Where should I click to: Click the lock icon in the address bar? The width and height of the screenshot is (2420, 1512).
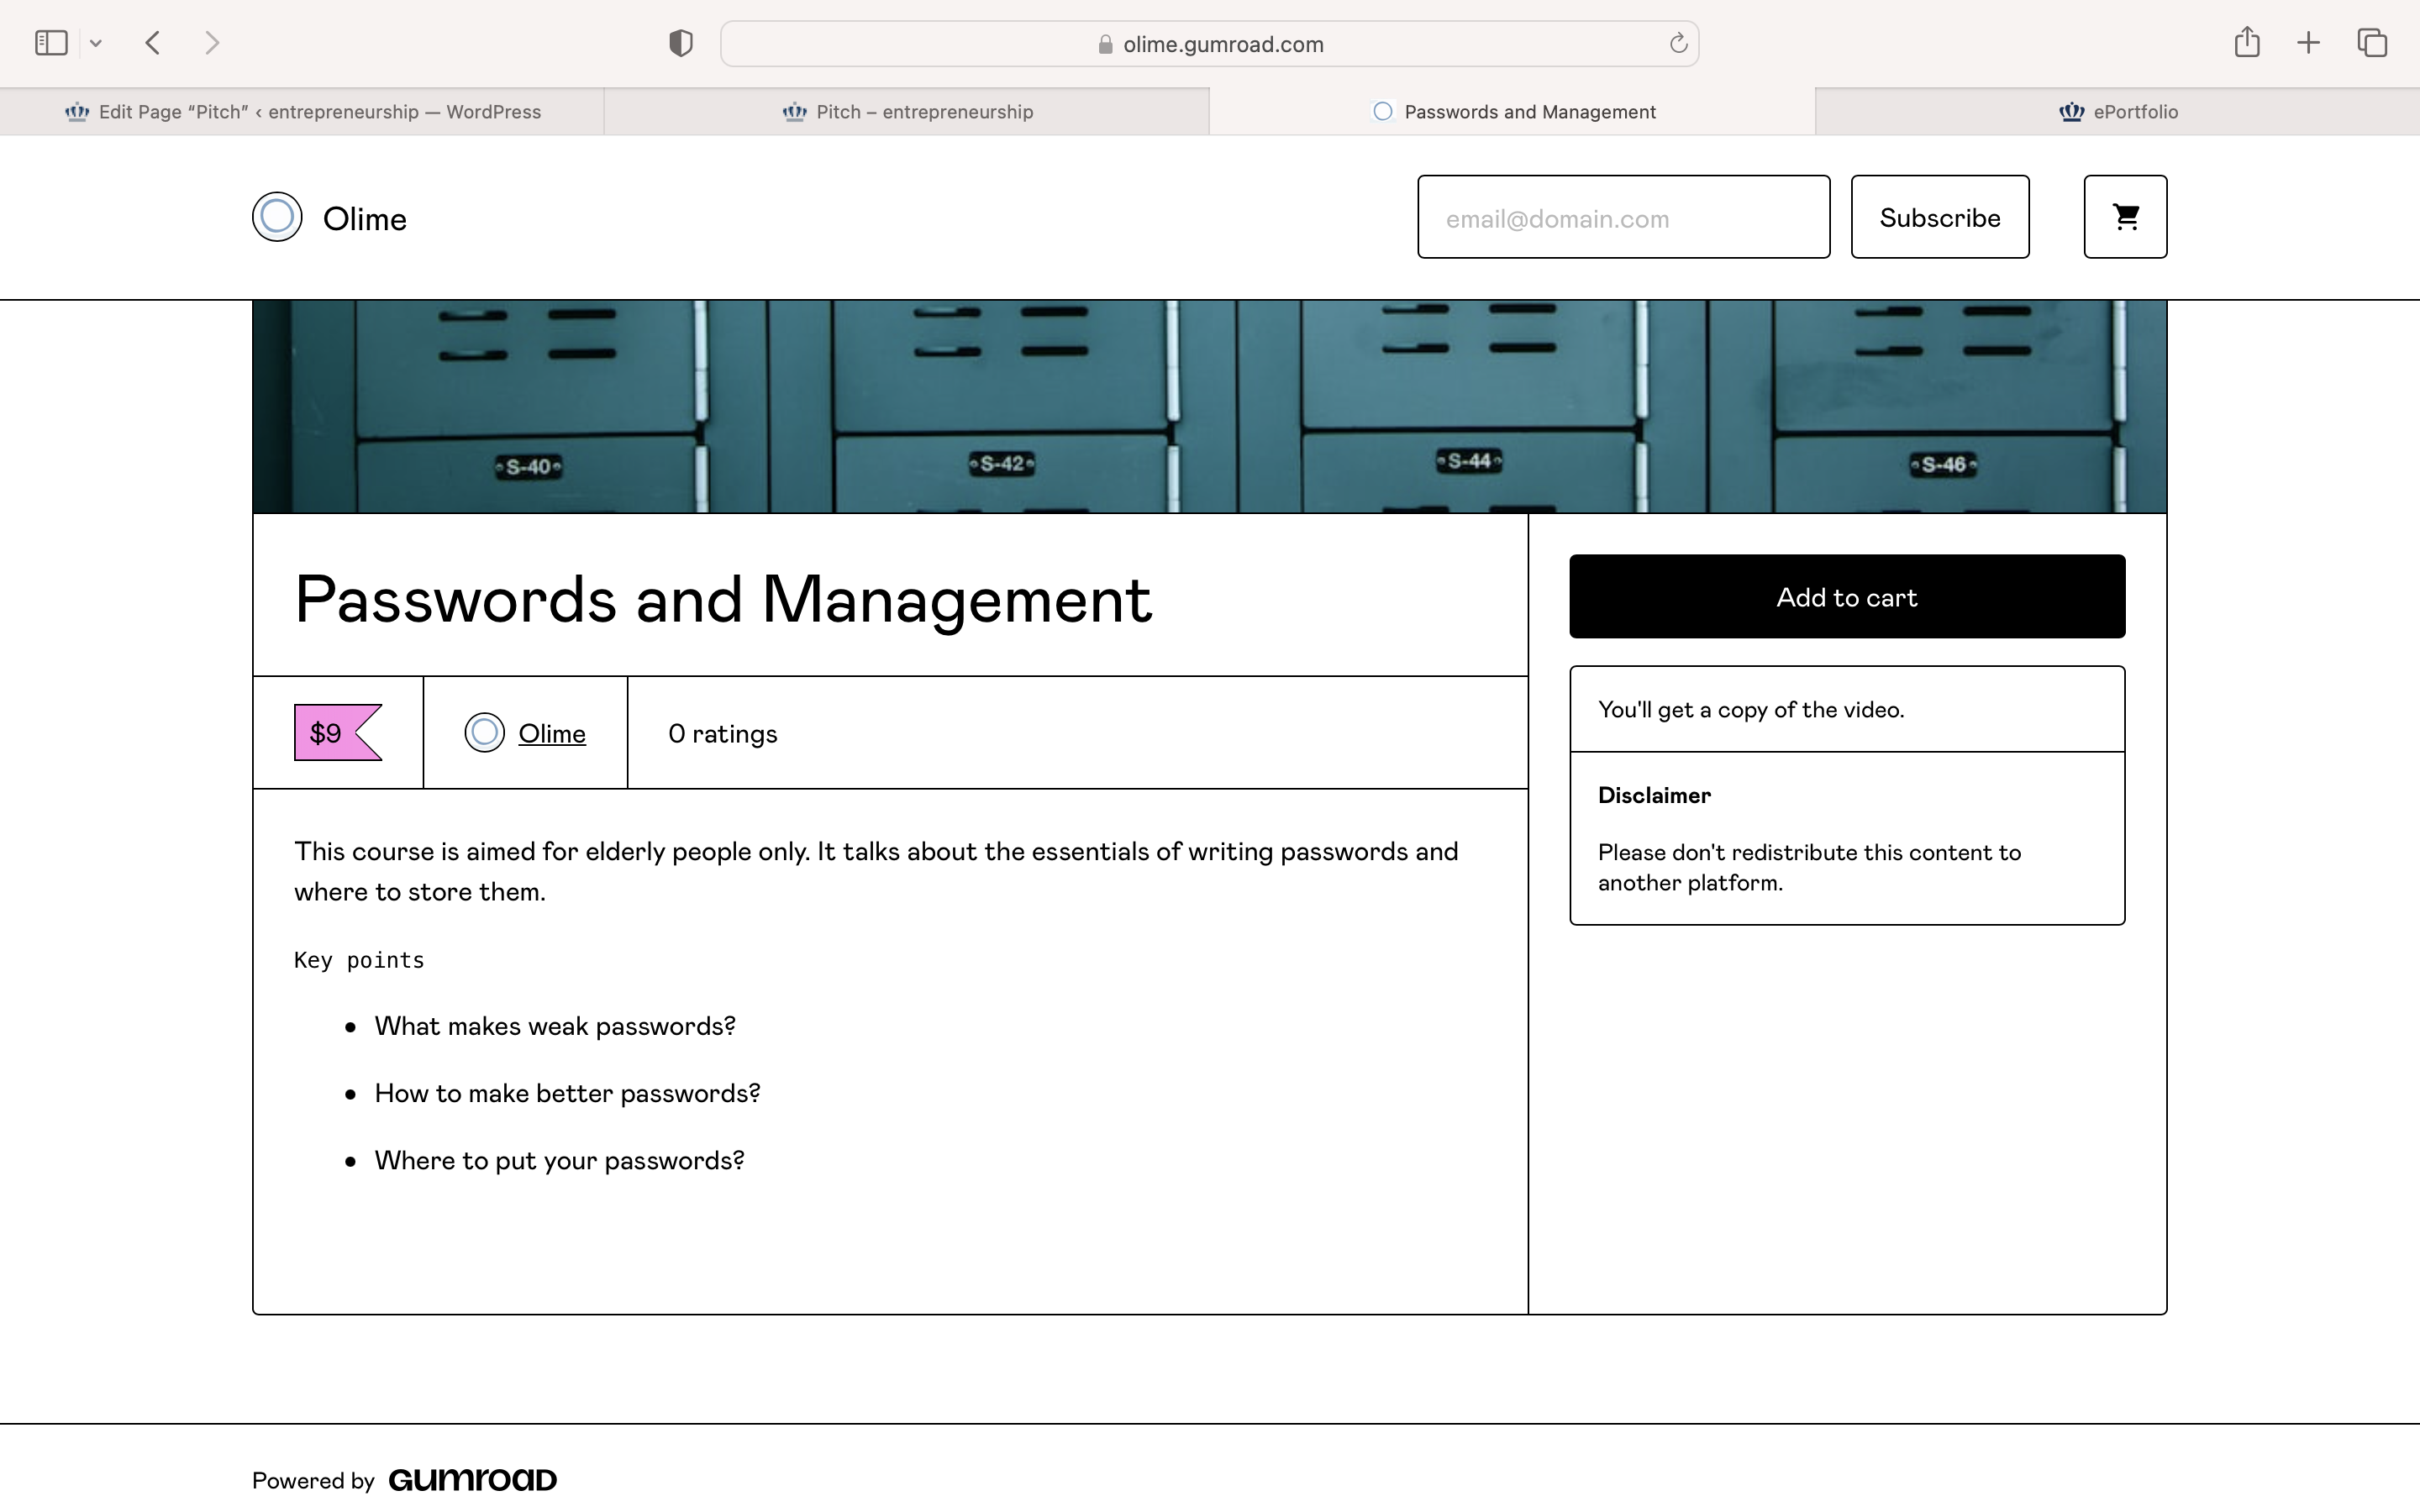click(1105, 44)
